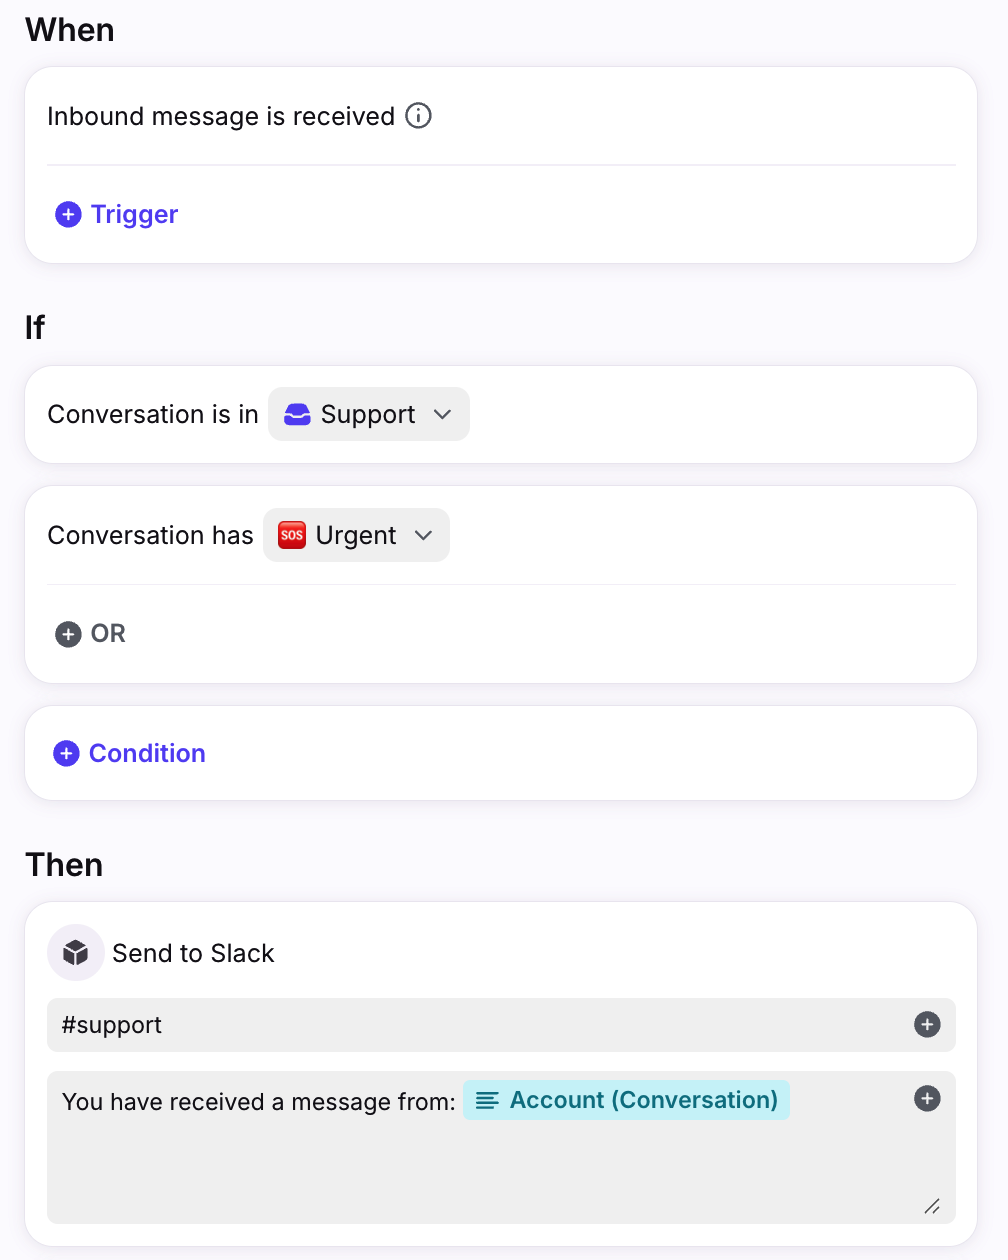Click the paragraph icon in Account chip
This screenshot has height=1260, width=1008.
coord(487,1101)
